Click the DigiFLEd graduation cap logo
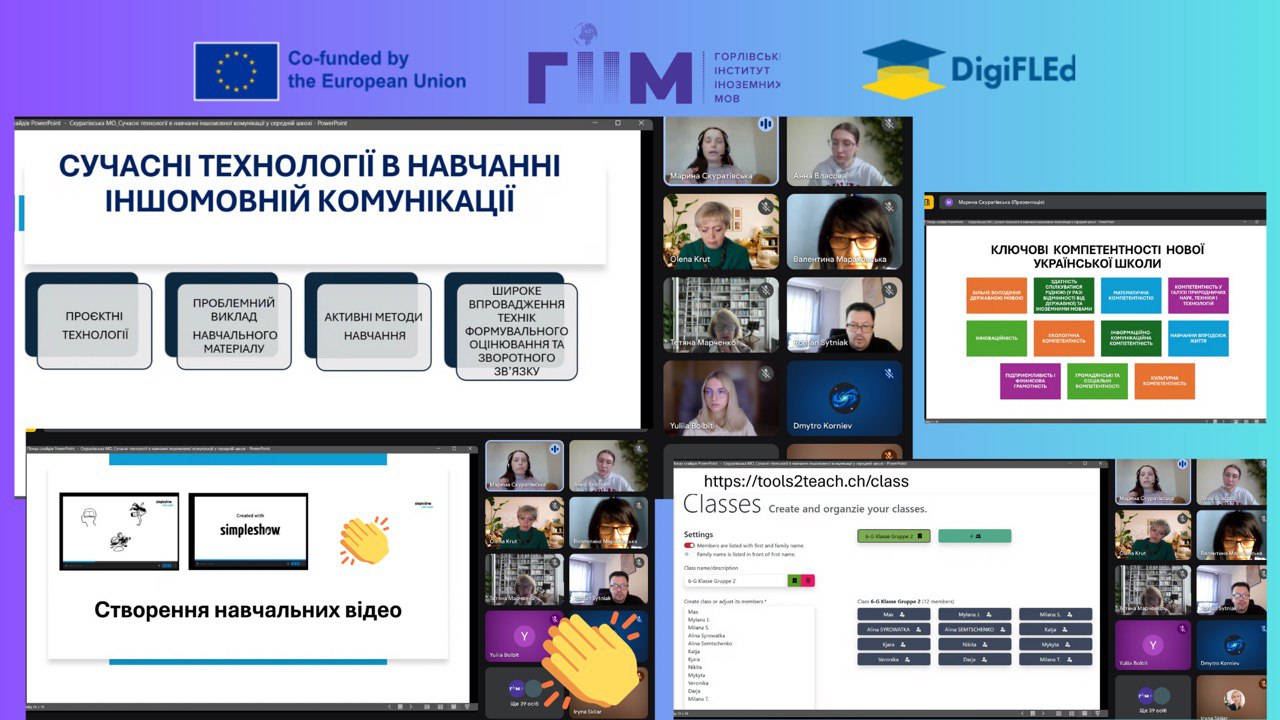The height and width of the screenshot is (720, 1280). (x=903, y=69)
